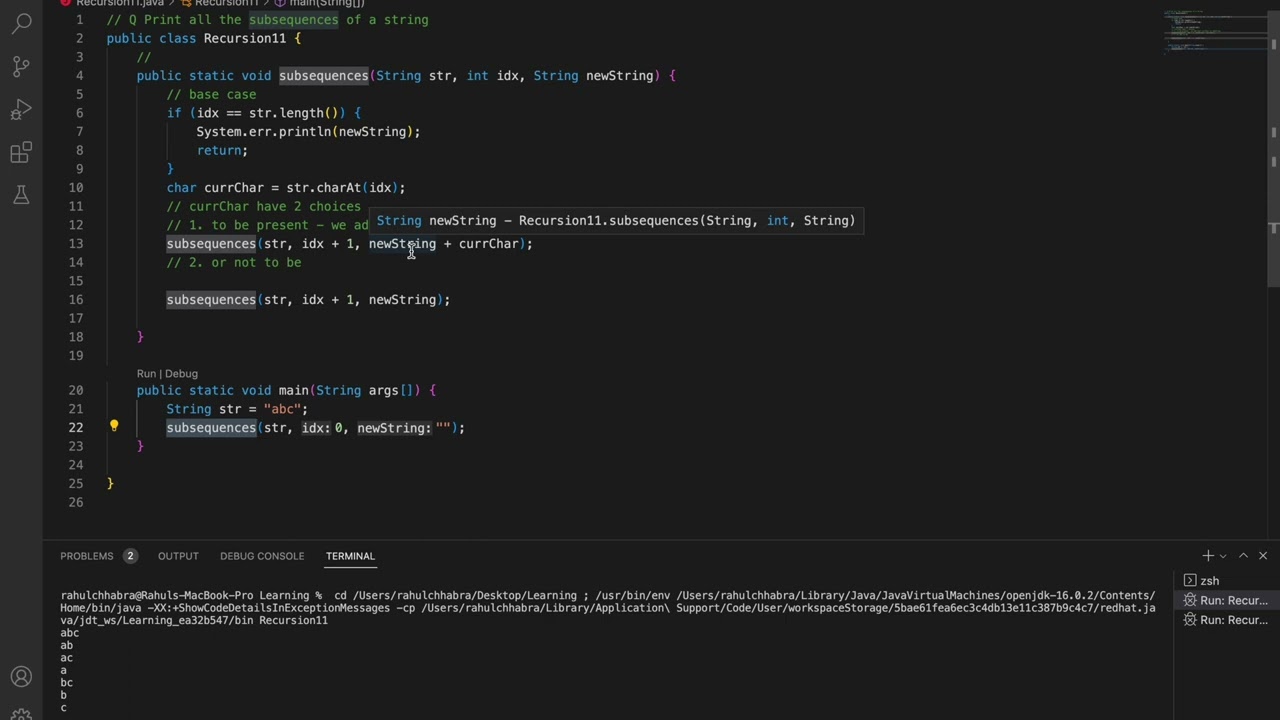
Task: Close the bottom panel with X
Action: point(1263,556)
